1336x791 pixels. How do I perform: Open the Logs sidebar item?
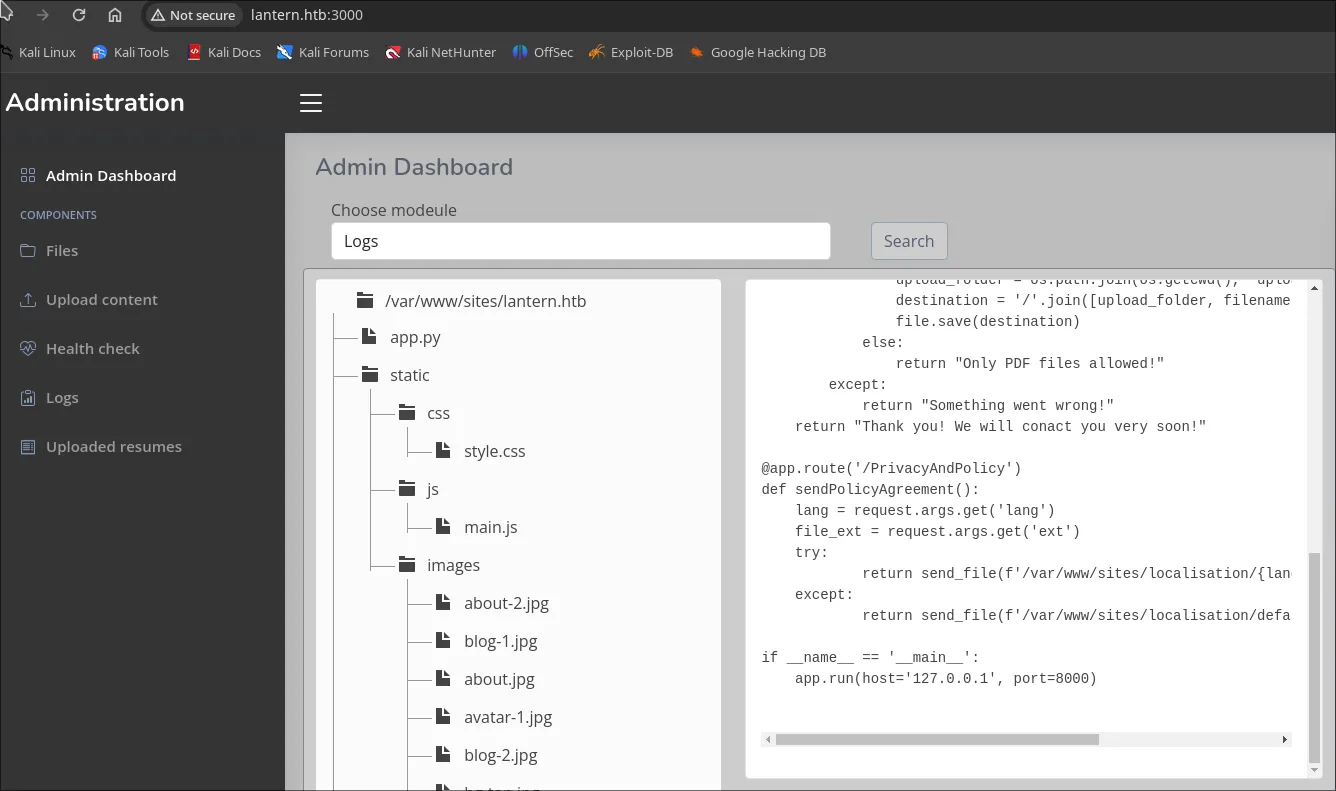[49, 398]
